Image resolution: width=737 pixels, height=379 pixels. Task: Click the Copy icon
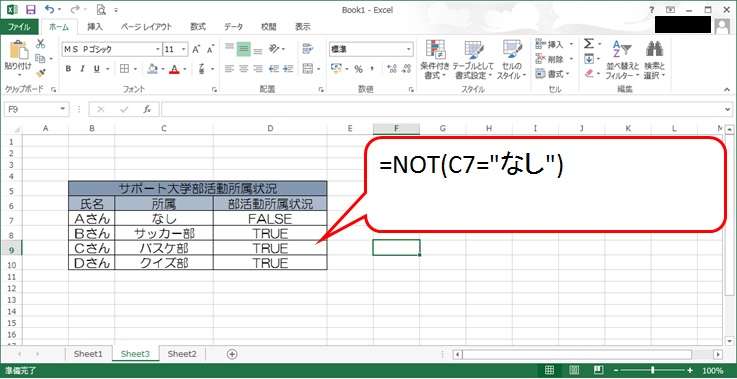pyautogui.click(x=40, y=59)
